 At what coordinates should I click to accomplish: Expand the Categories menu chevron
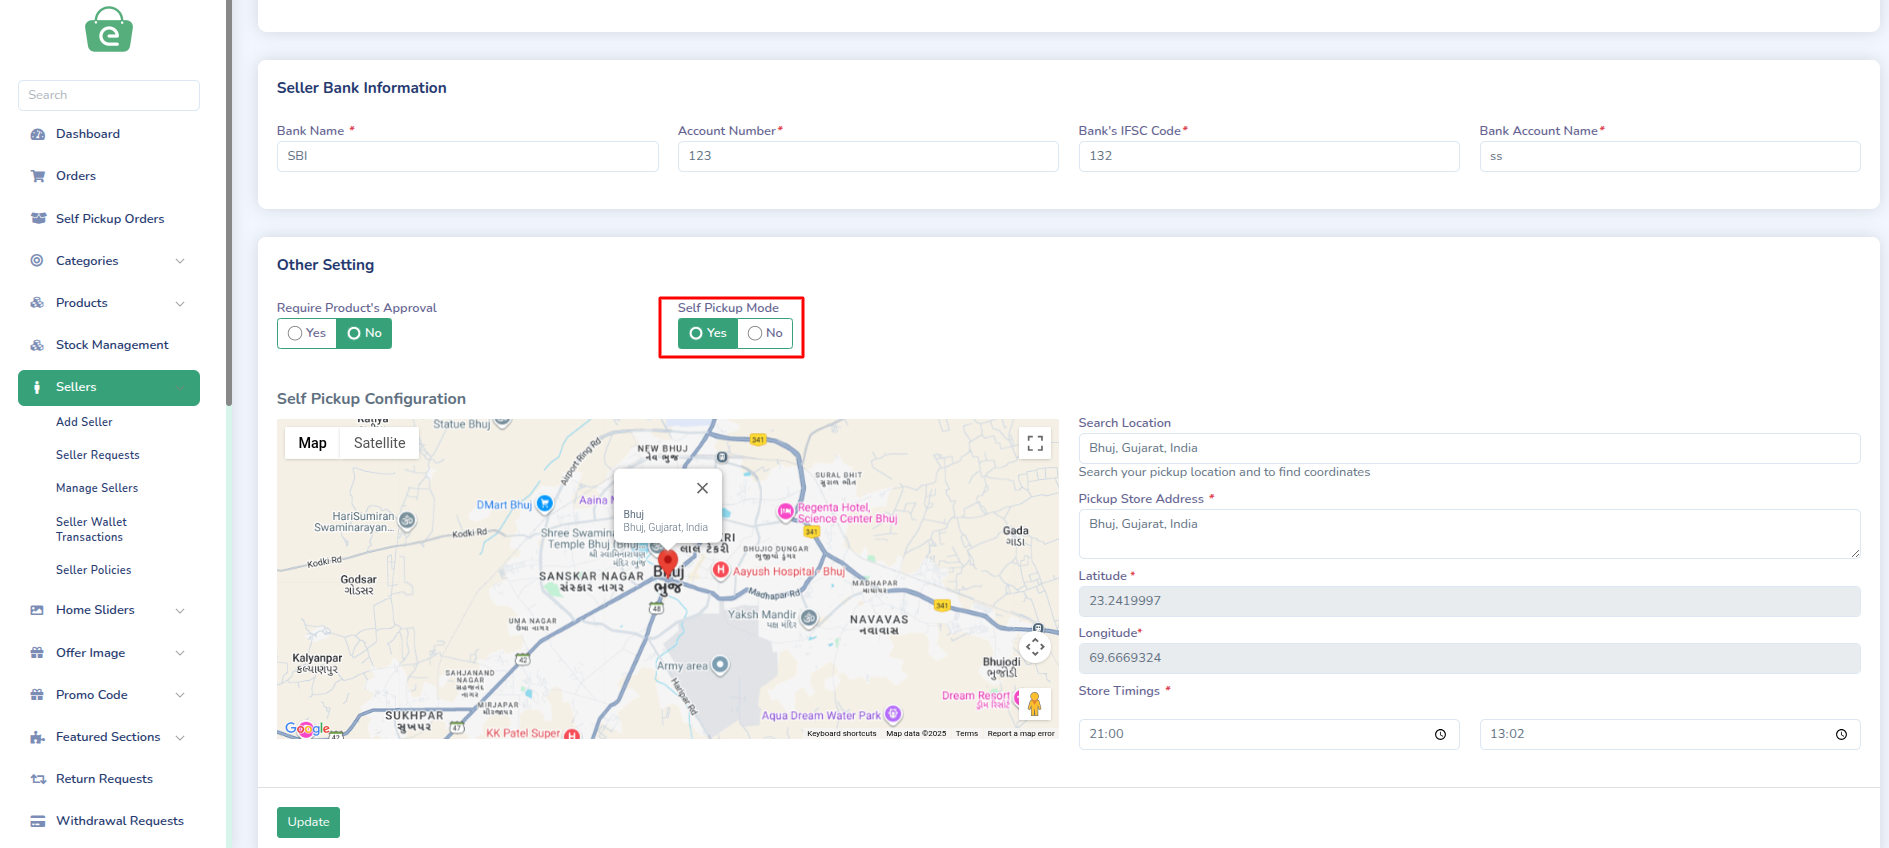180,261
